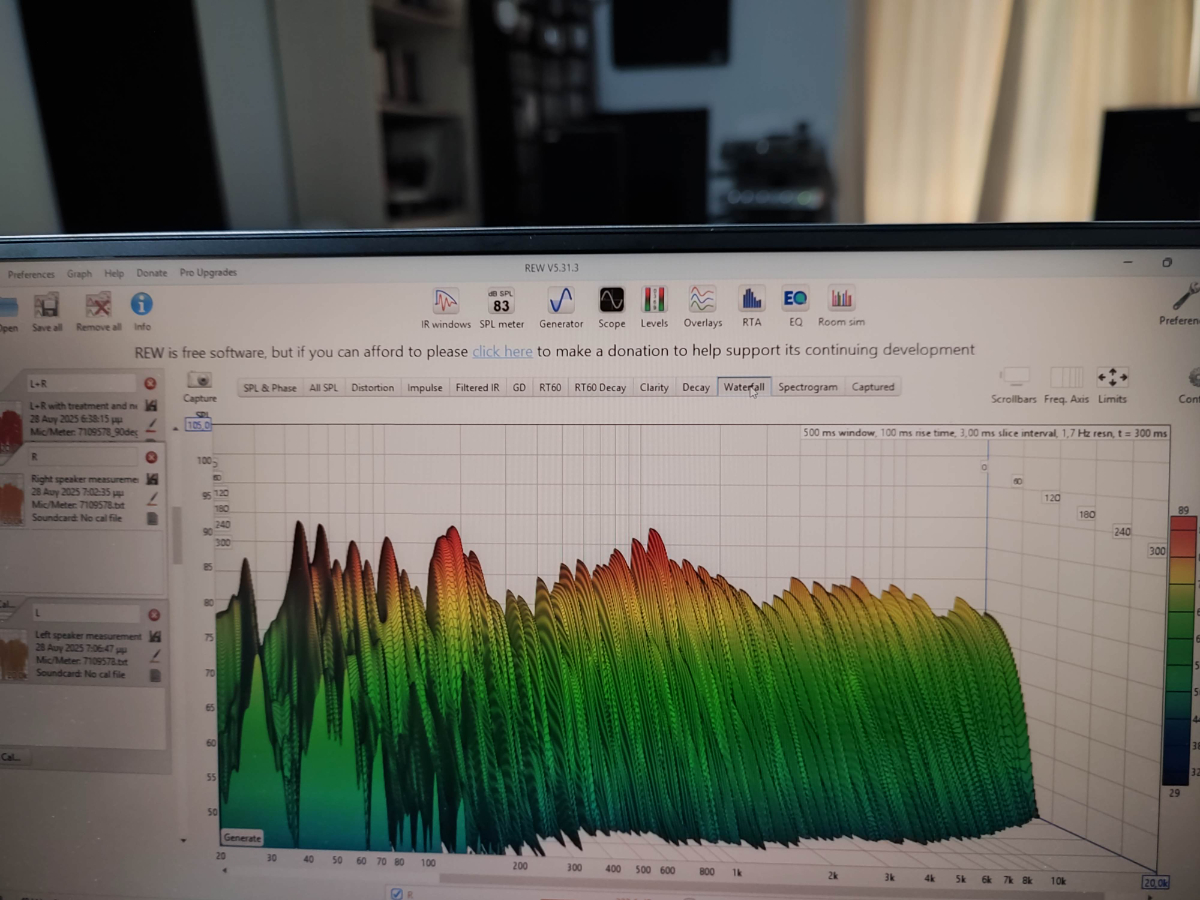Screen dimensions: 1200x900
Task: Switch to the RT60 Decay tab
Action: [x=599, y=388]
